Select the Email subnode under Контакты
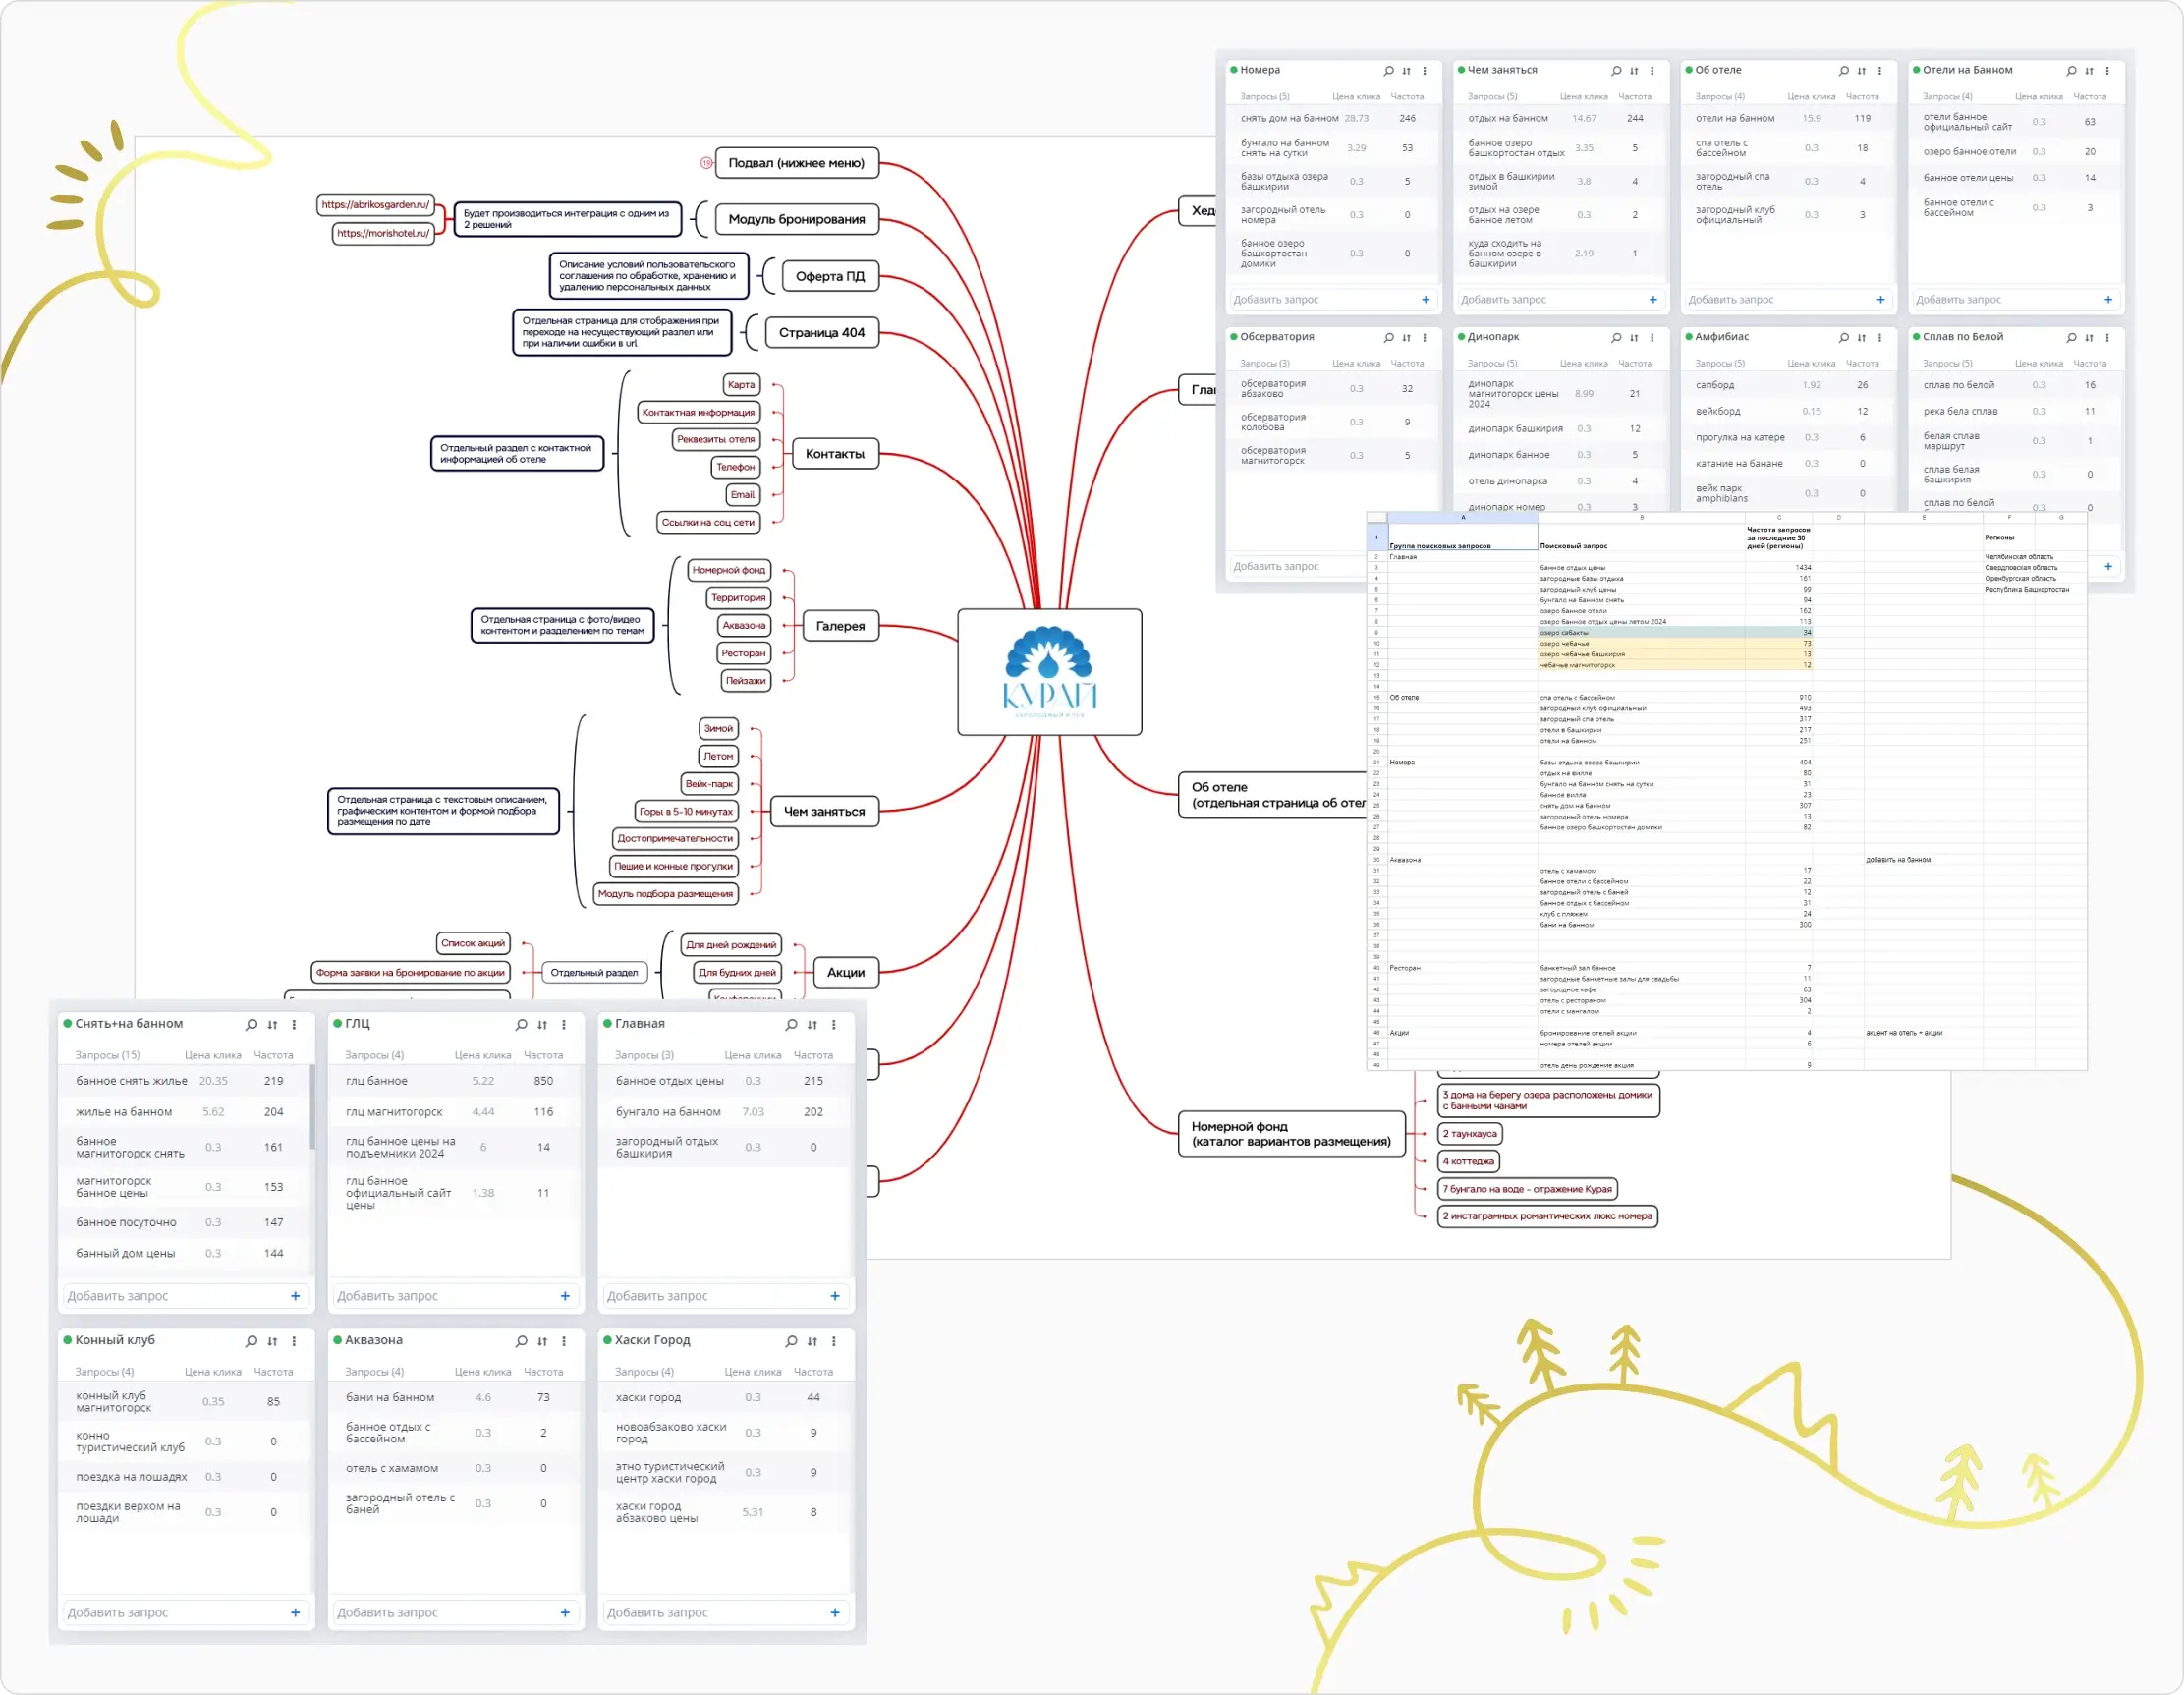 [x=742, y=495]
